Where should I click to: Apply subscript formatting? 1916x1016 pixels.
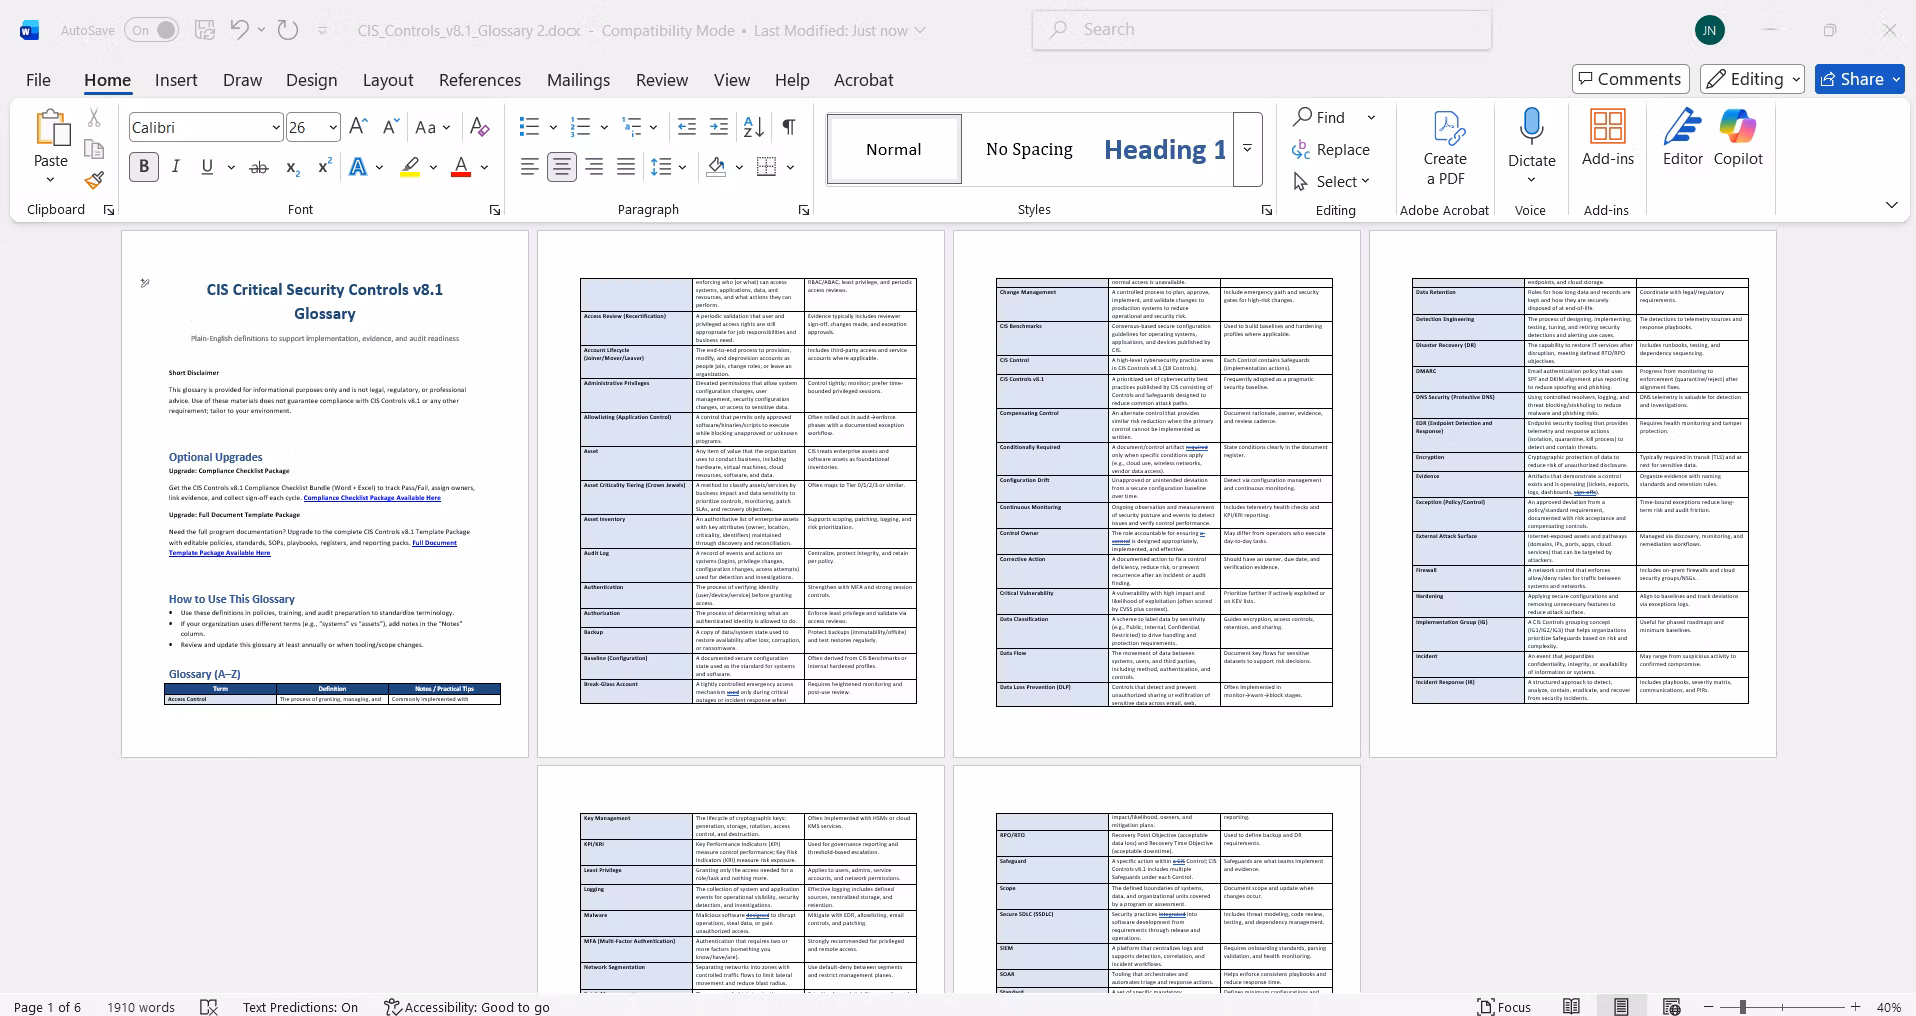[292, 167]
